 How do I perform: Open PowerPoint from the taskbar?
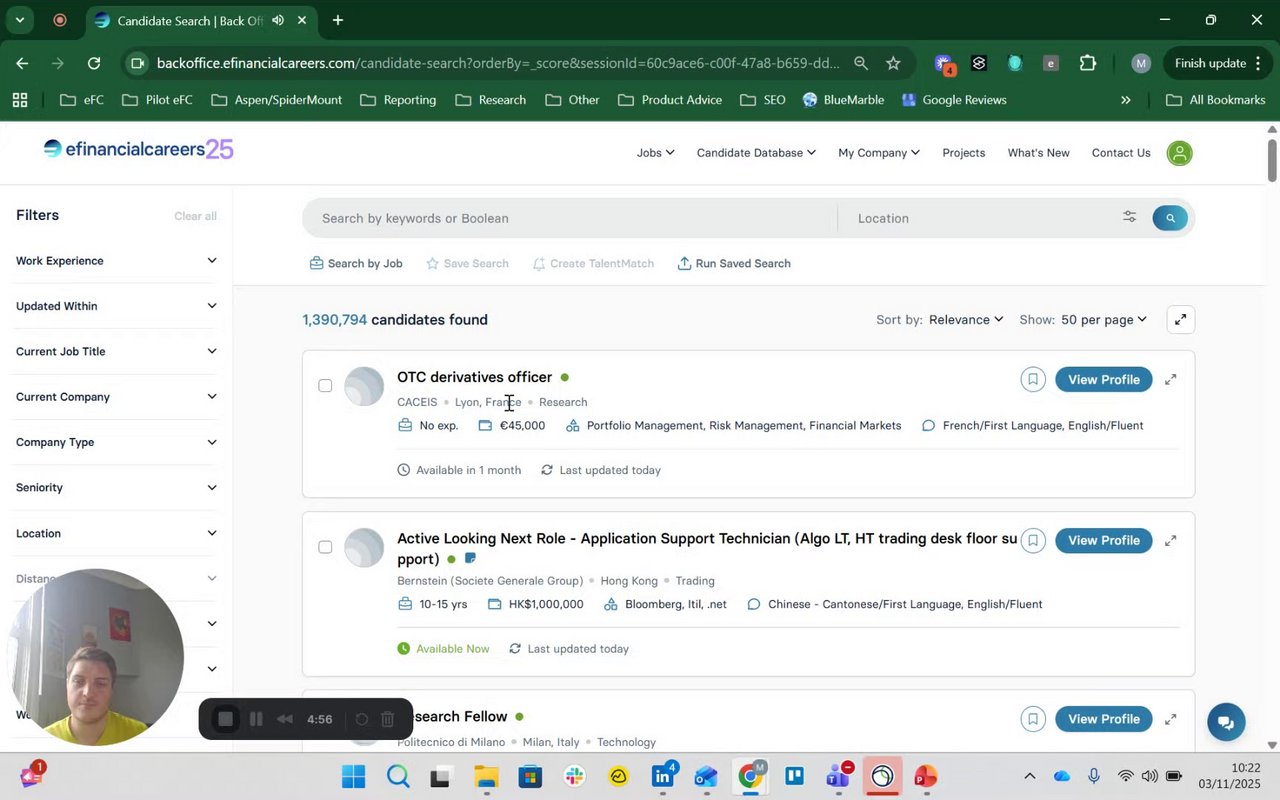925,777
